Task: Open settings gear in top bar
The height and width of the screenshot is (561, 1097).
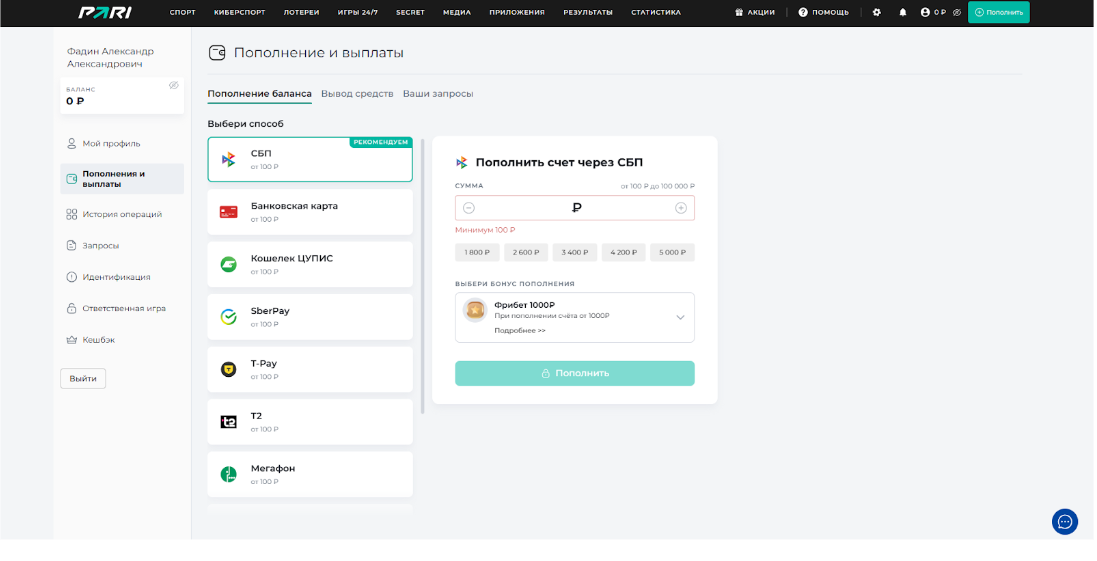Action: click(877, 12)
